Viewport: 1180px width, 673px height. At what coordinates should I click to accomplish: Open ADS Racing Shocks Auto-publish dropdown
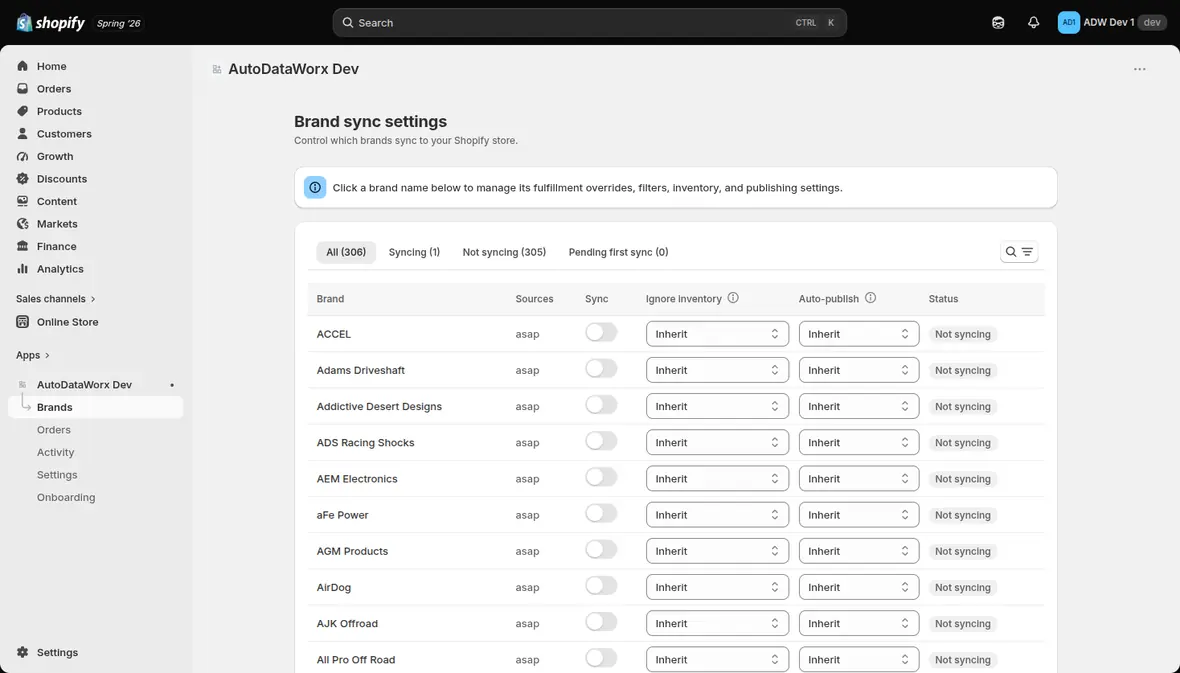pyautogui.click(x=859, y=443)
